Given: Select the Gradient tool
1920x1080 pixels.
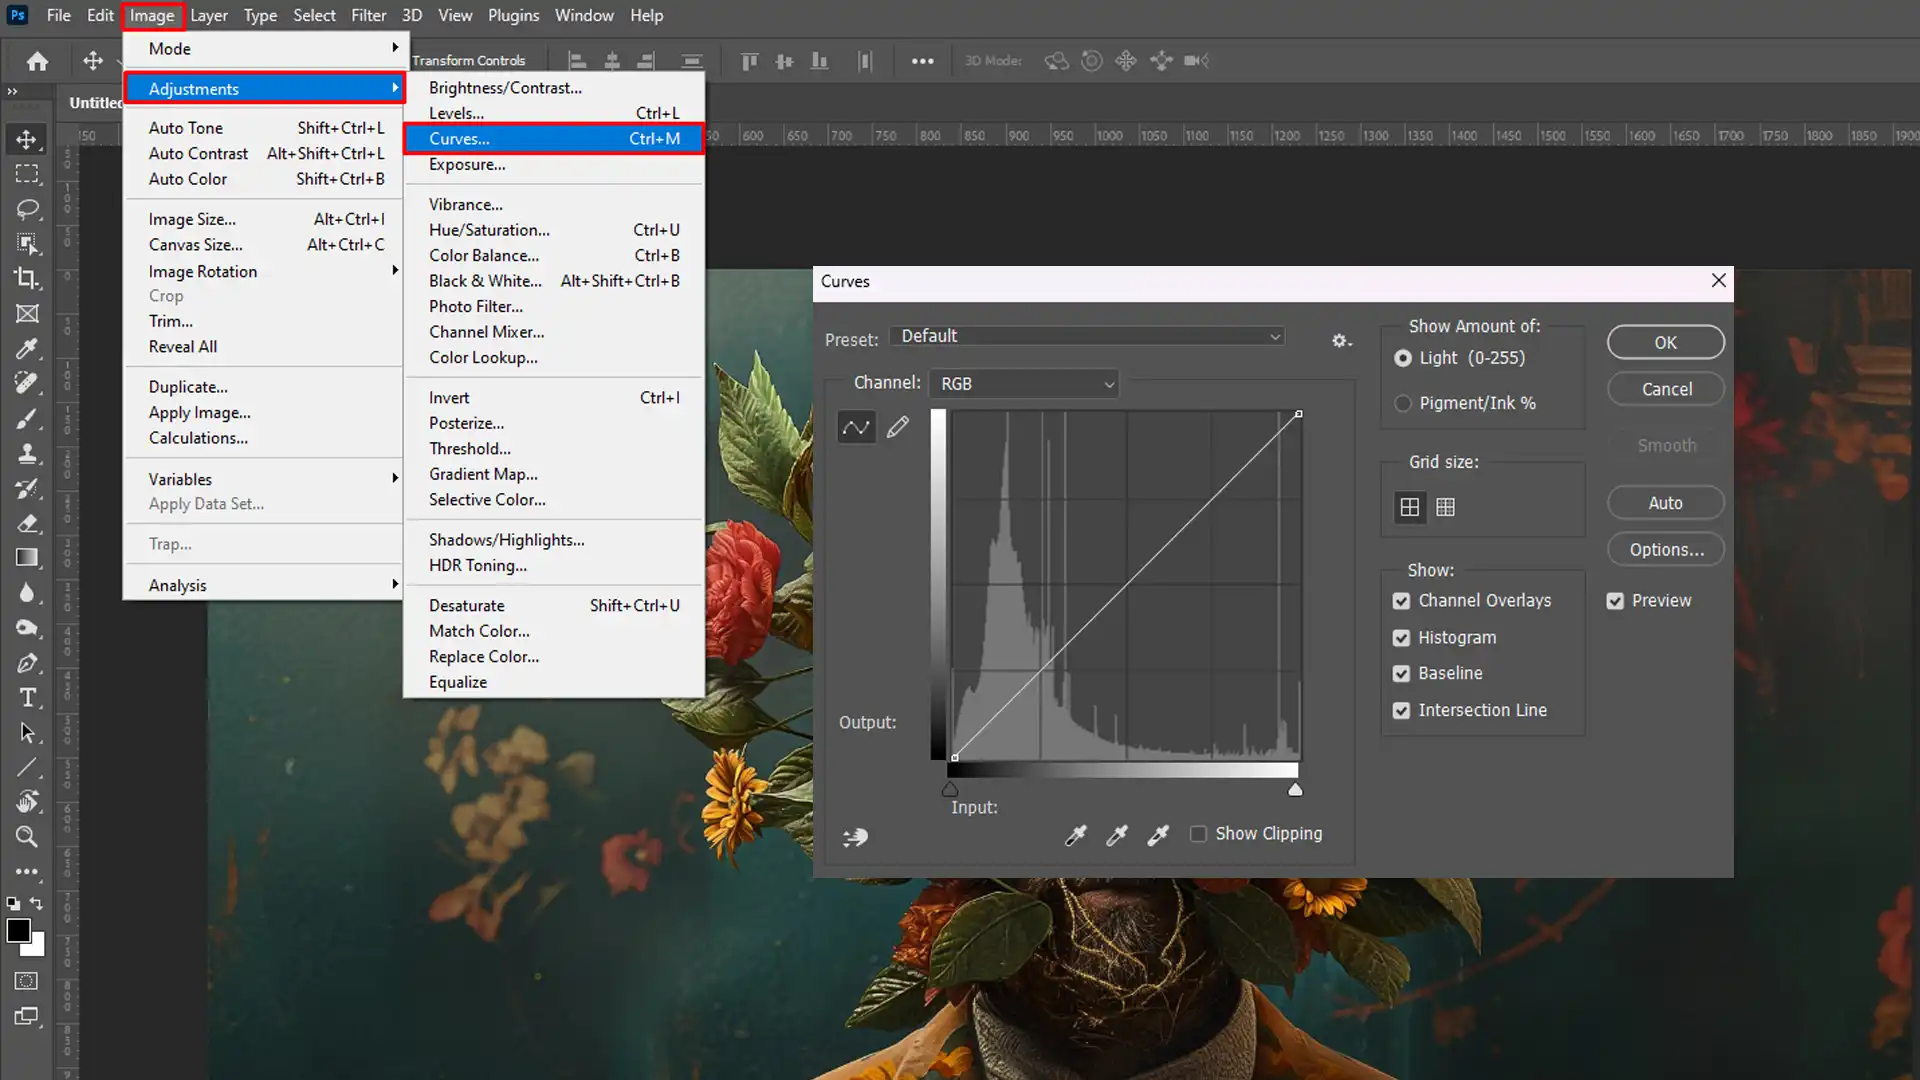Looking at the screenshot, I should click(27, 558).
